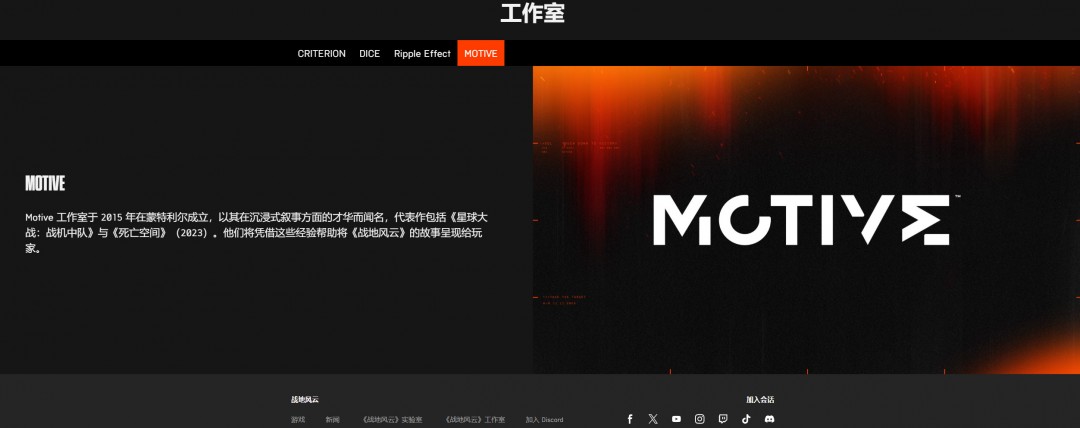Image resolution: width=1080 pixels, height=428 pixels.
Task: Click the large MOTIVE logo banner image
Action: pyautogui.click(x=807, y=220)
